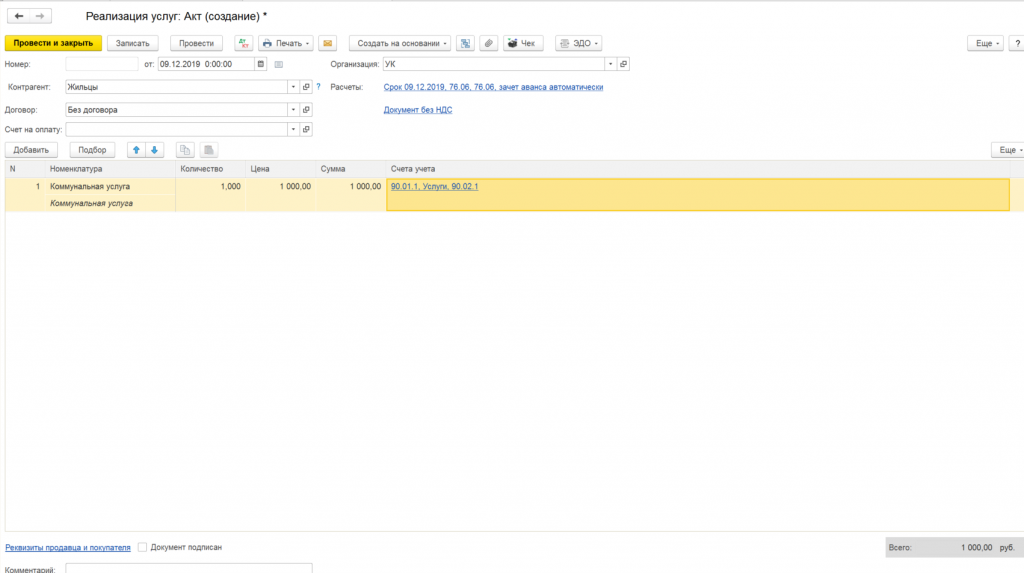Open top Еще menu
This screenshot has width=1024, height=573.
click(x=985, y=43)
